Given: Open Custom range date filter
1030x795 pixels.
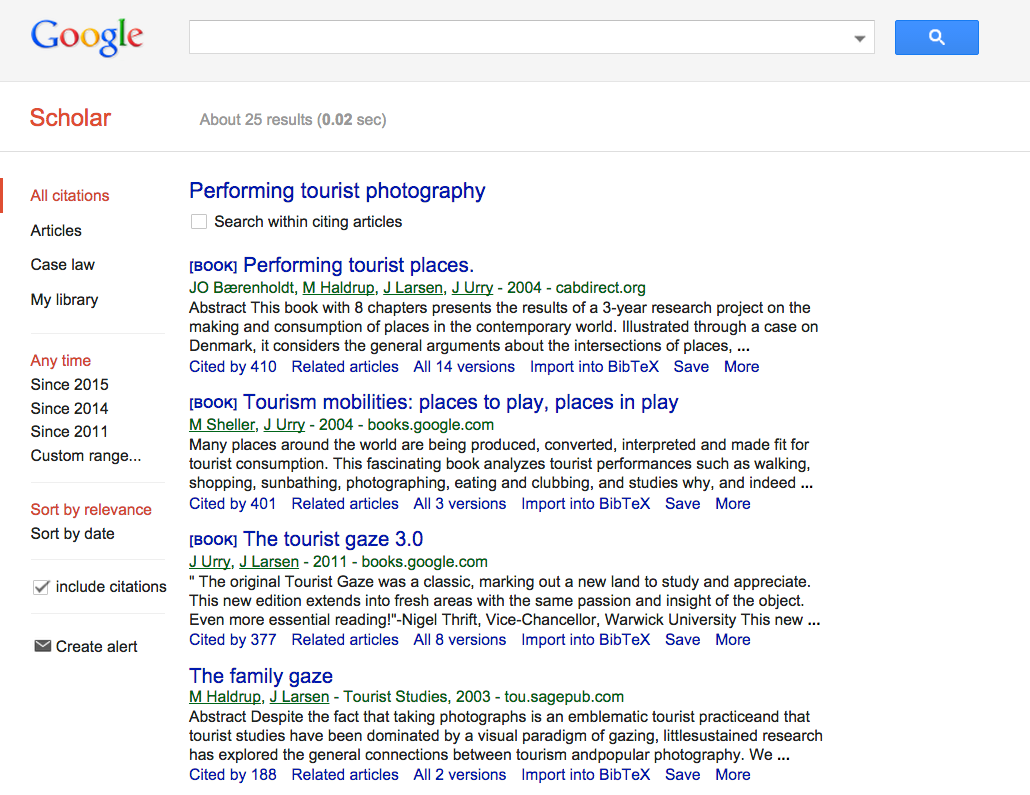Looking at the screenshot, I should pos(86,455).
